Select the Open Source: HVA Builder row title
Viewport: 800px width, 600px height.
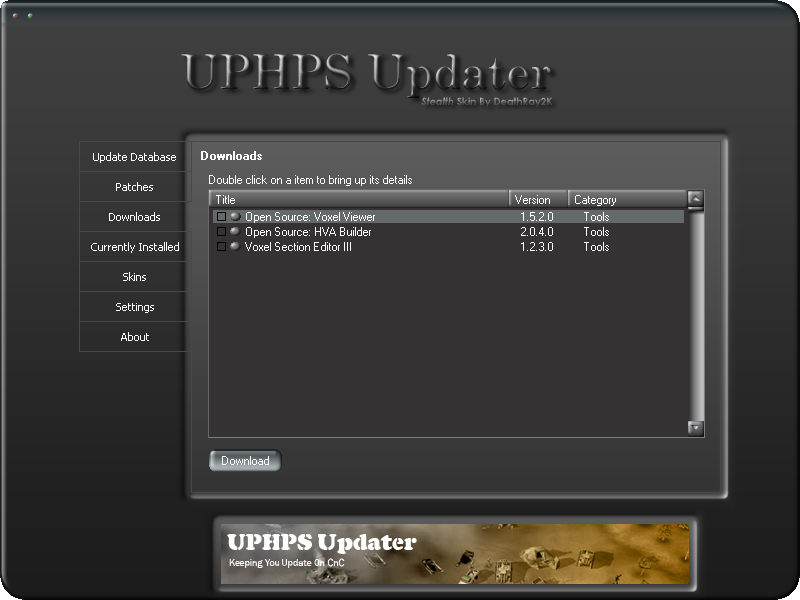pyautogui.click(x=308, y=232)
